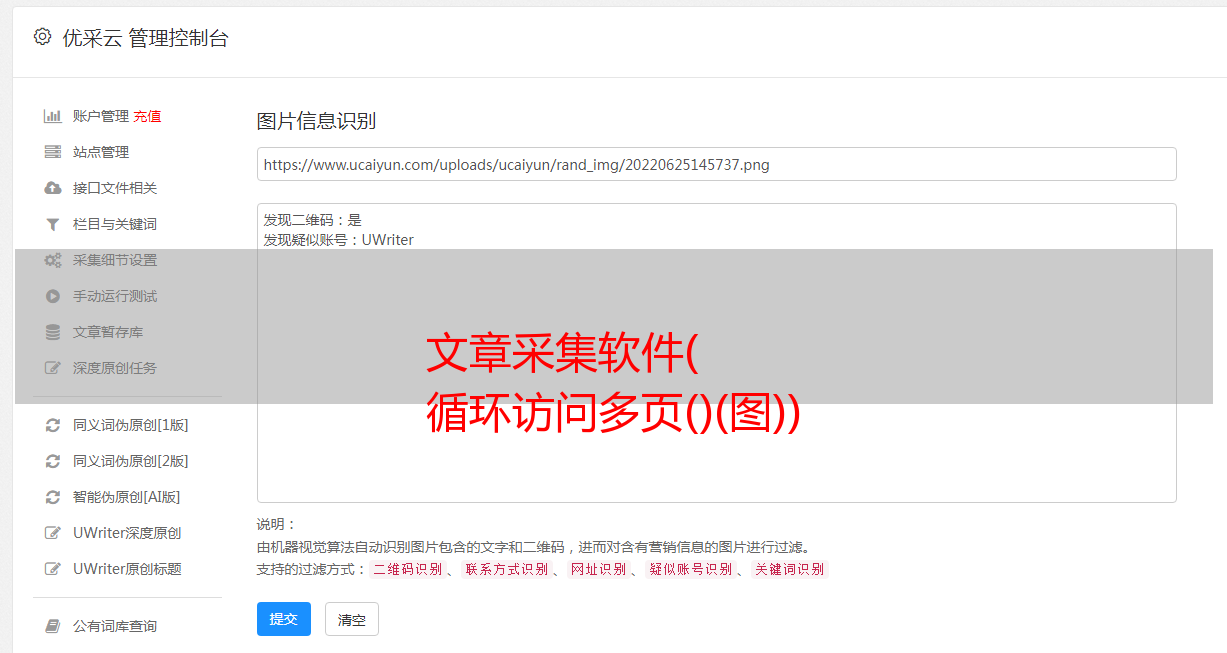This screenshot has height=653, width=1227.
Task: Click the red 充值 link
Action: 147,116
